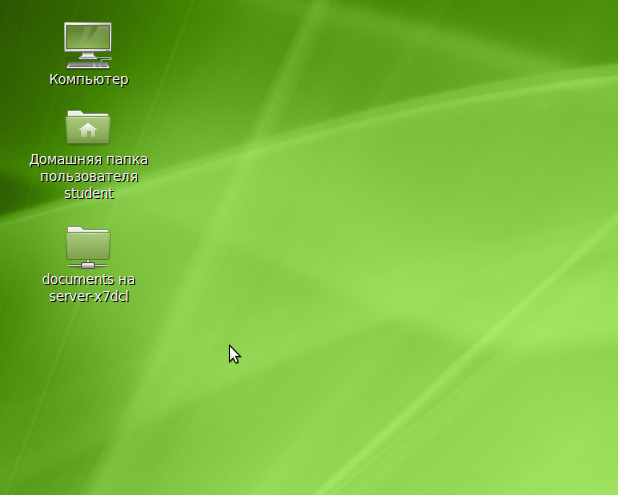The height and width of the screenshot is (495, 618).
Task: Click the house emblem on the home folder
Action: click(x=88, y=130)
